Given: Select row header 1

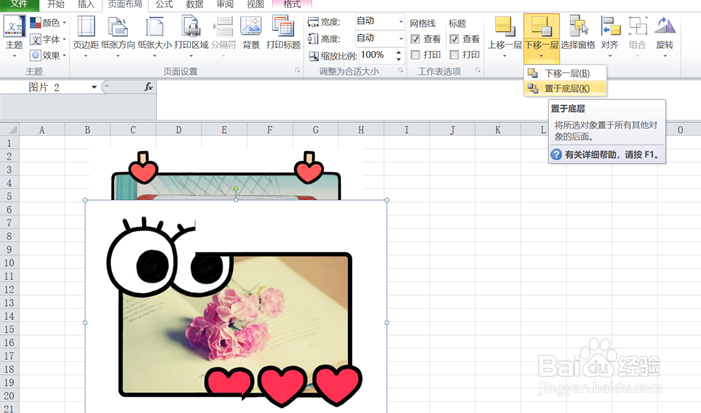Looking at the screenshot, I should pos(9,143).
